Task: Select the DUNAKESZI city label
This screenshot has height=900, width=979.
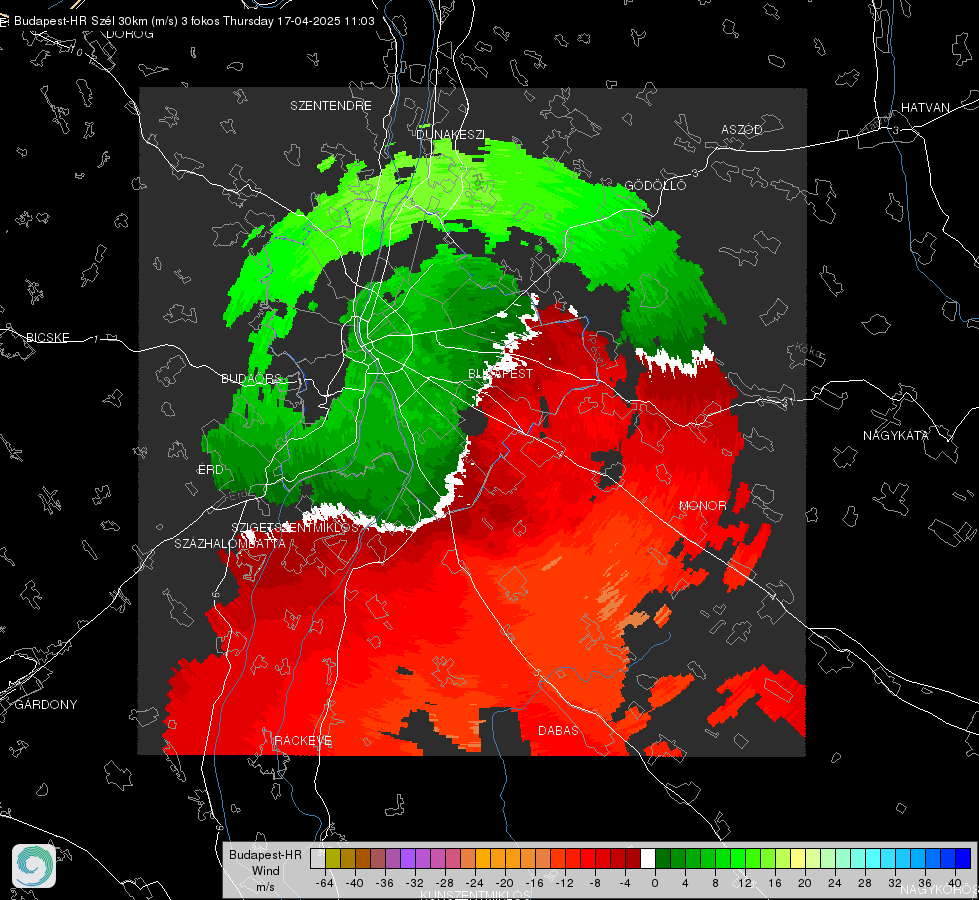Action: [450, 134]
